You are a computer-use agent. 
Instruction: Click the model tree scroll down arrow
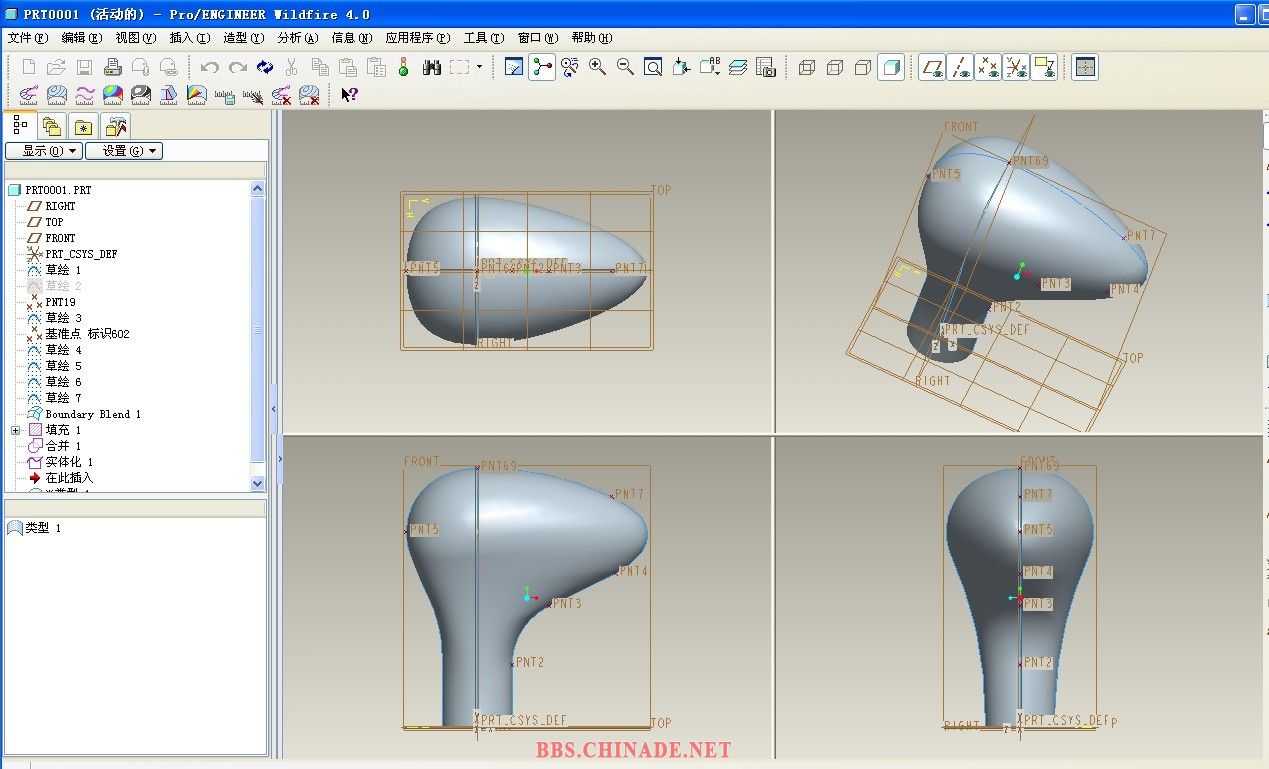tap(257, 483)
